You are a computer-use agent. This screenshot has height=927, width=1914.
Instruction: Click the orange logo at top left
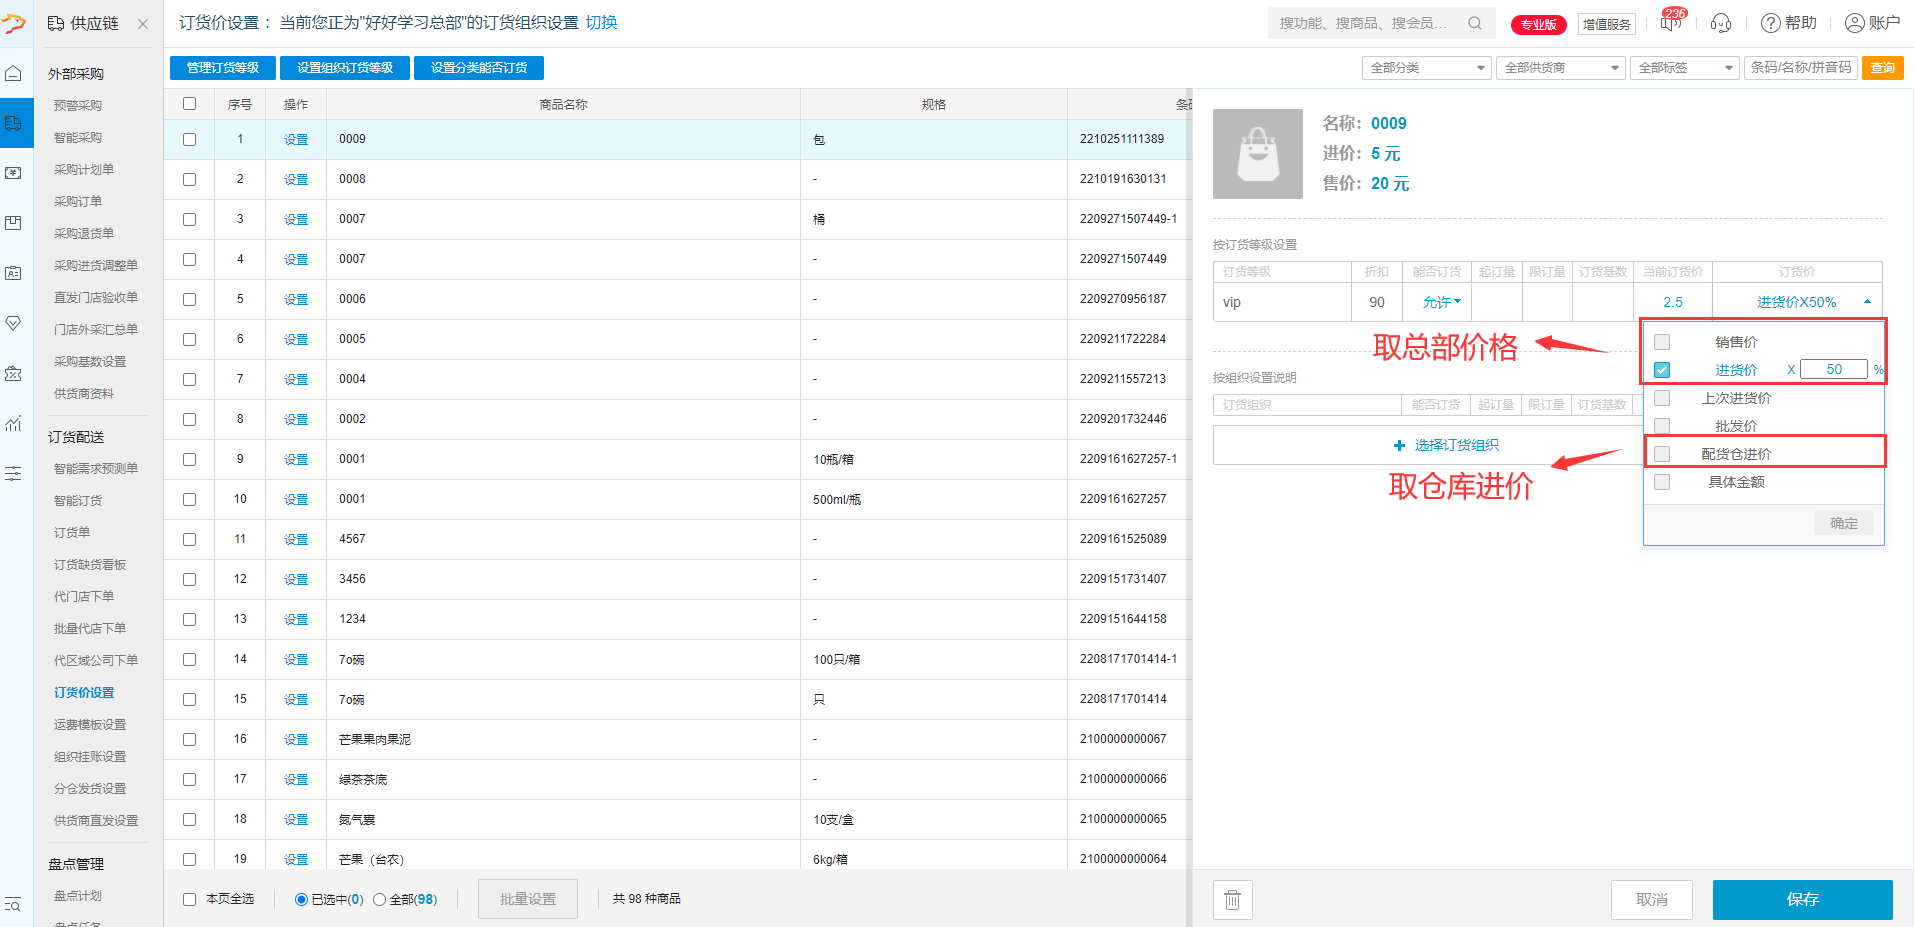tap(14, 23)
